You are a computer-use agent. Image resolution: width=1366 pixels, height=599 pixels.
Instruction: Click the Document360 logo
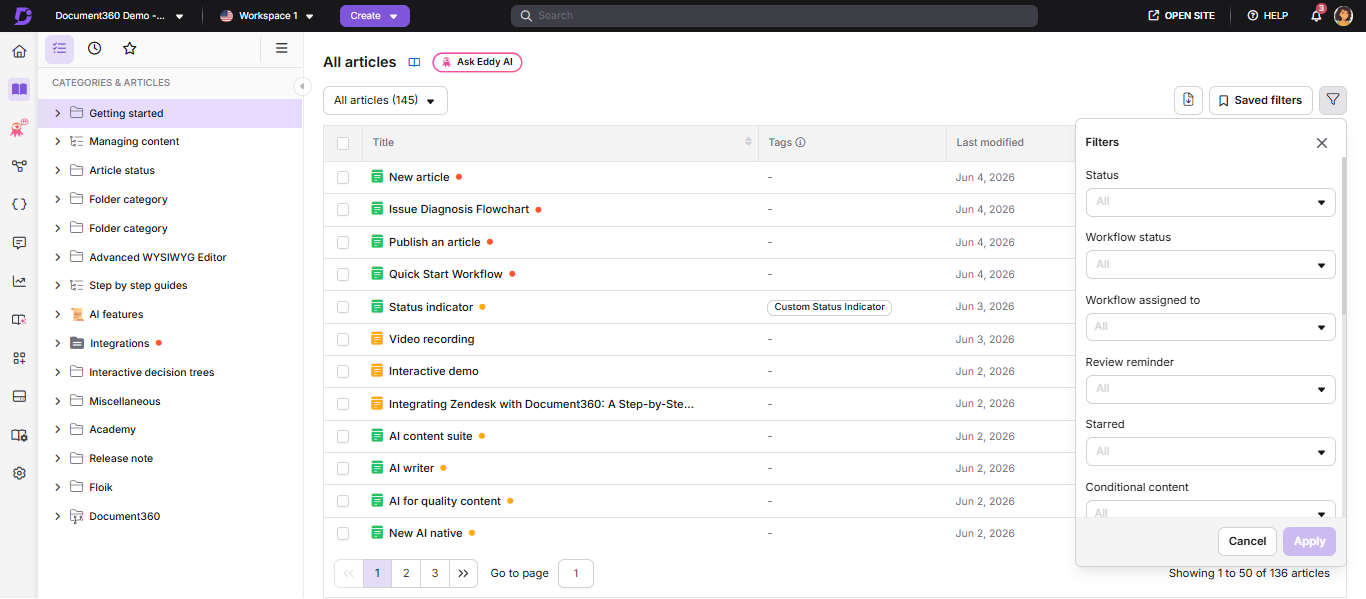pyautogui.click(x=22, y=16)
